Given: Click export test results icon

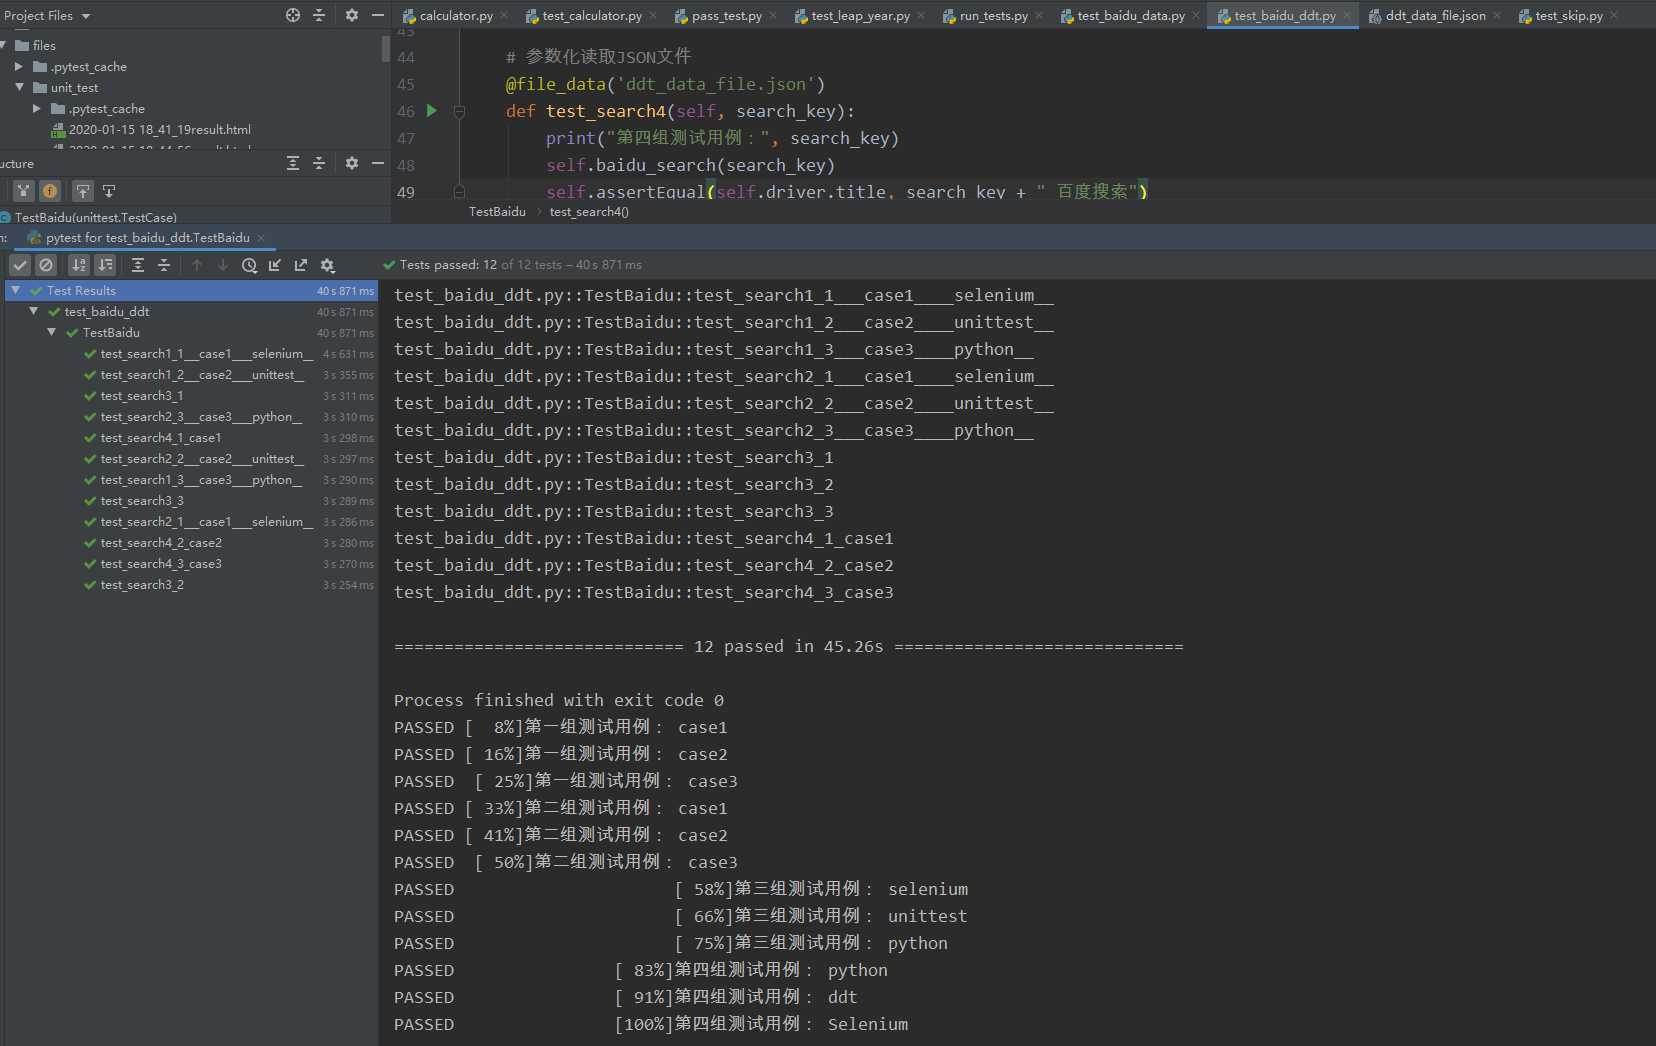Looking at the screenshot, I should click(x=301, y=265).
